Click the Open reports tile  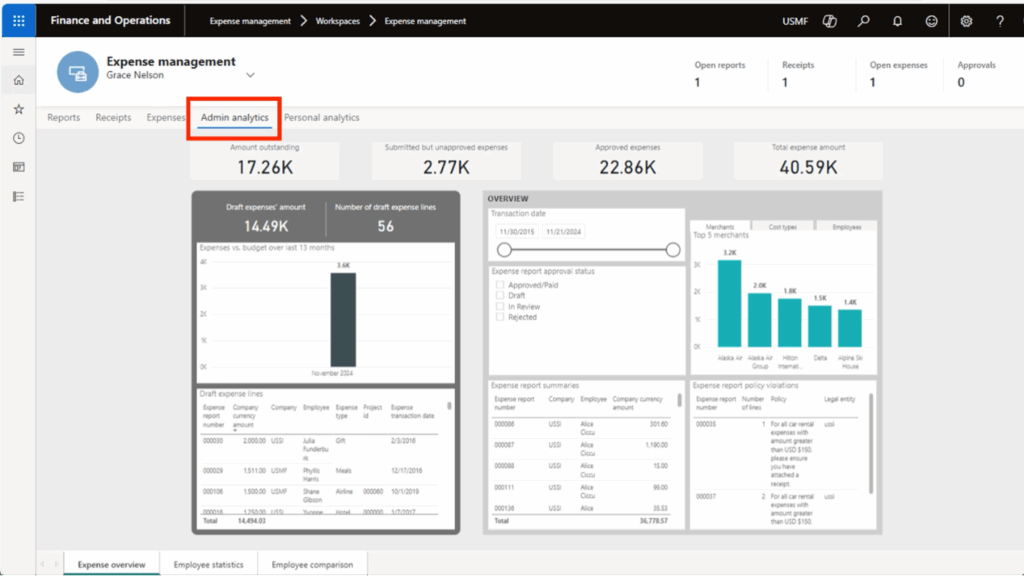pos(720,74)
